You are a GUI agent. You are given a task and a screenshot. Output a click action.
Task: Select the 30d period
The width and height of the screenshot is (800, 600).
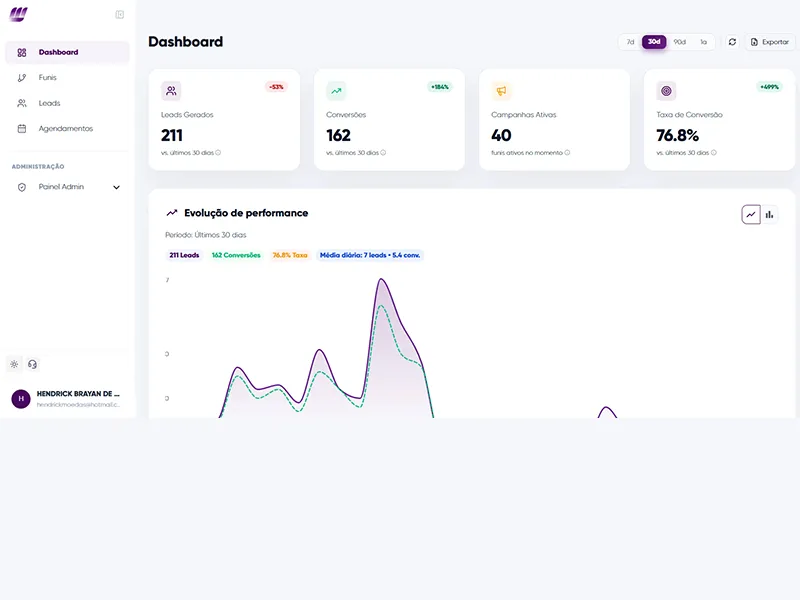654,42
